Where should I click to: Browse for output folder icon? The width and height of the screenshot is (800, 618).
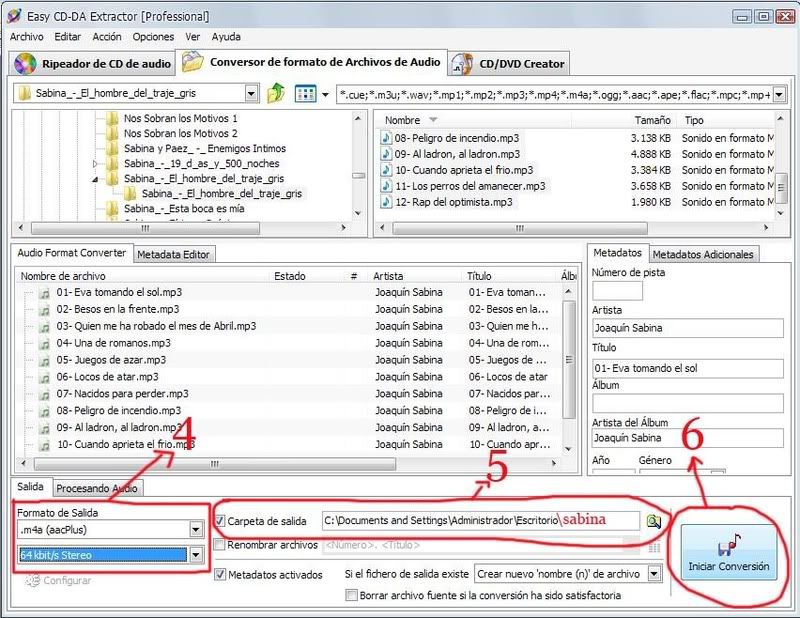pos(654,521)
